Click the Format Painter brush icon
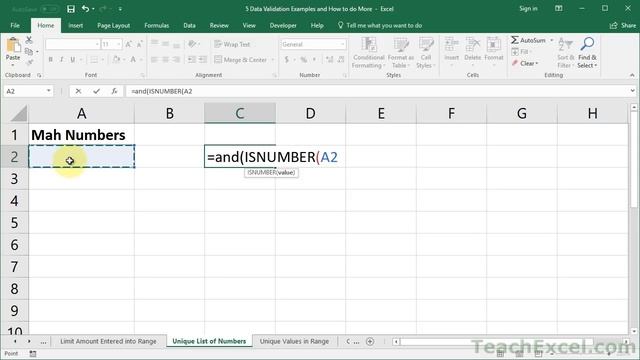Image resolution: width=640 pixels, height=360 pixels. [29, 62]
